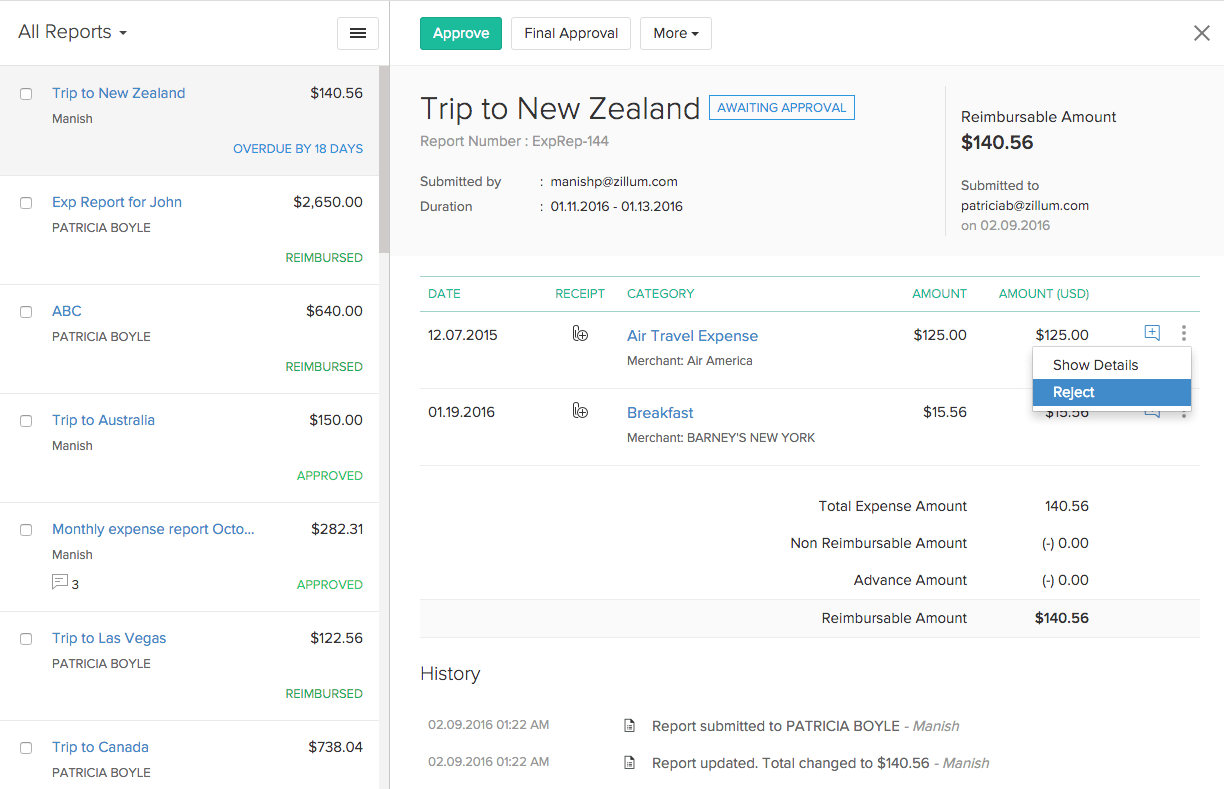The image size is (1224, 789).
Task: Open the manishp@zillum.com link
Action: tap(613, 181)
